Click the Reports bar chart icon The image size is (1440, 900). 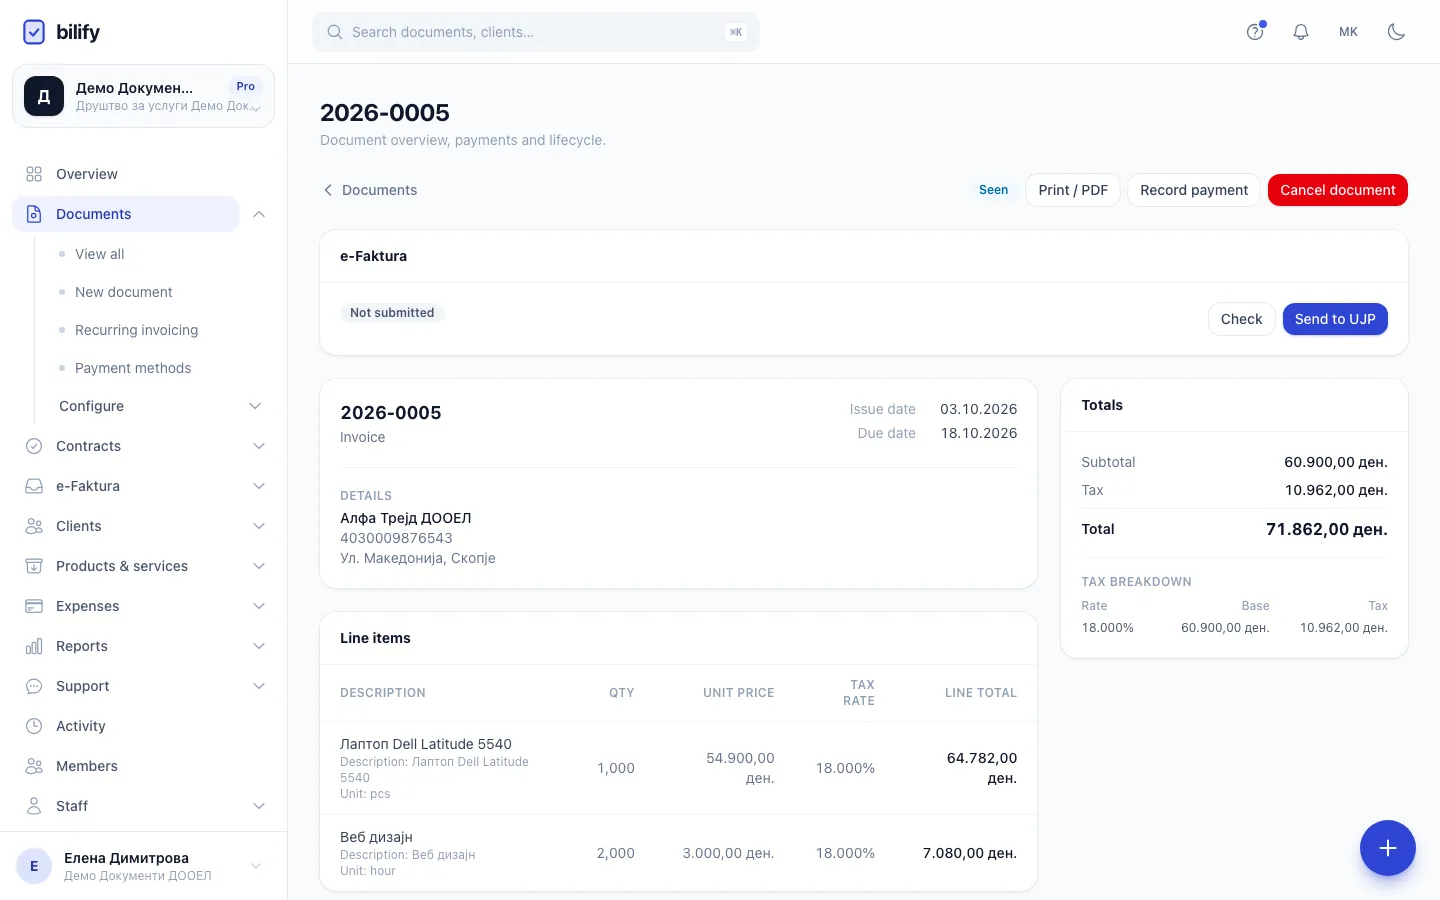click(34, 646)
